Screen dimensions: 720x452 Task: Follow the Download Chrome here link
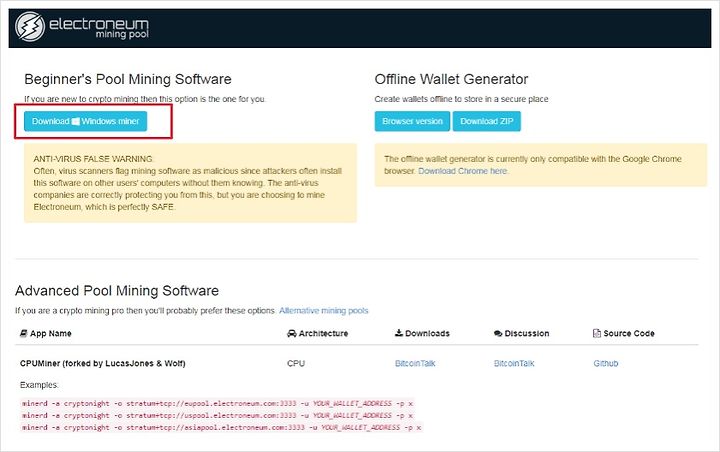pos(463,171)
